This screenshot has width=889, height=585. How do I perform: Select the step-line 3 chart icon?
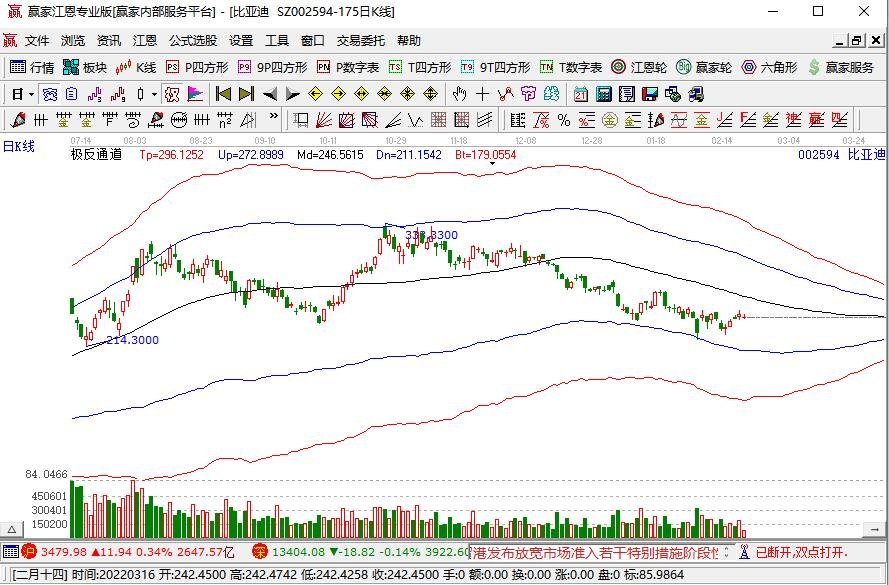95,94
